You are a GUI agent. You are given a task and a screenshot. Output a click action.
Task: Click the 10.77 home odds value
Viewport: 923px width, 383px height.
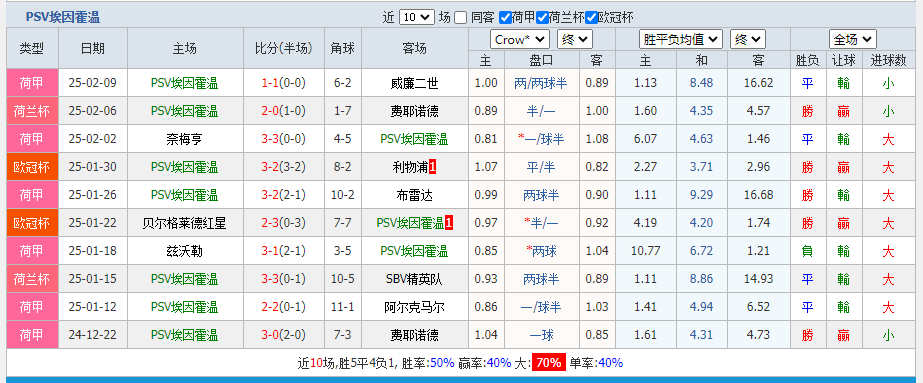pyautogui.click(x=645, y=251)
